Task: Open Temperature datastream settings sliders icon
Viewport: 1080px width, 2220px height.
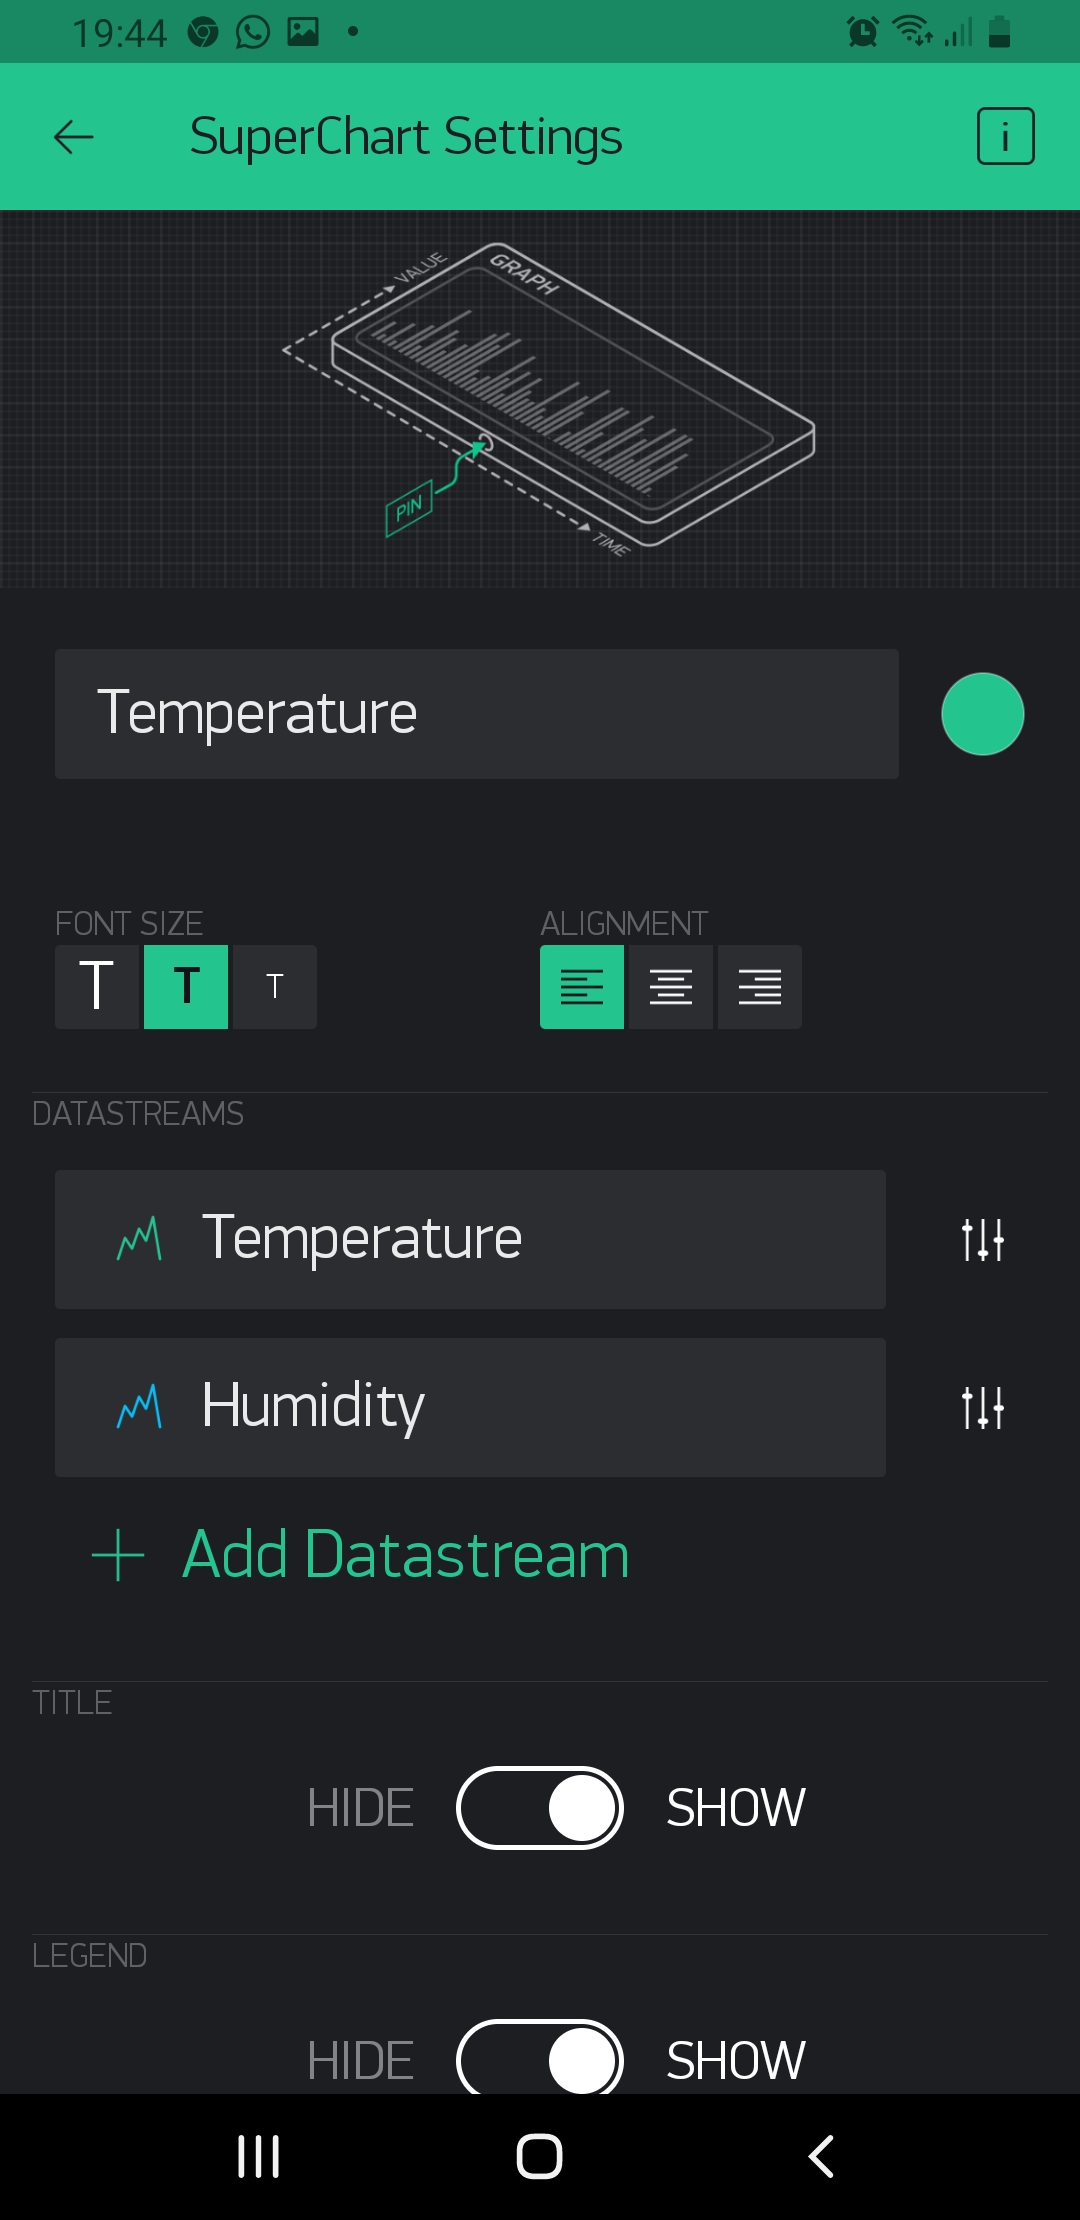Action: click(982, 1240)
